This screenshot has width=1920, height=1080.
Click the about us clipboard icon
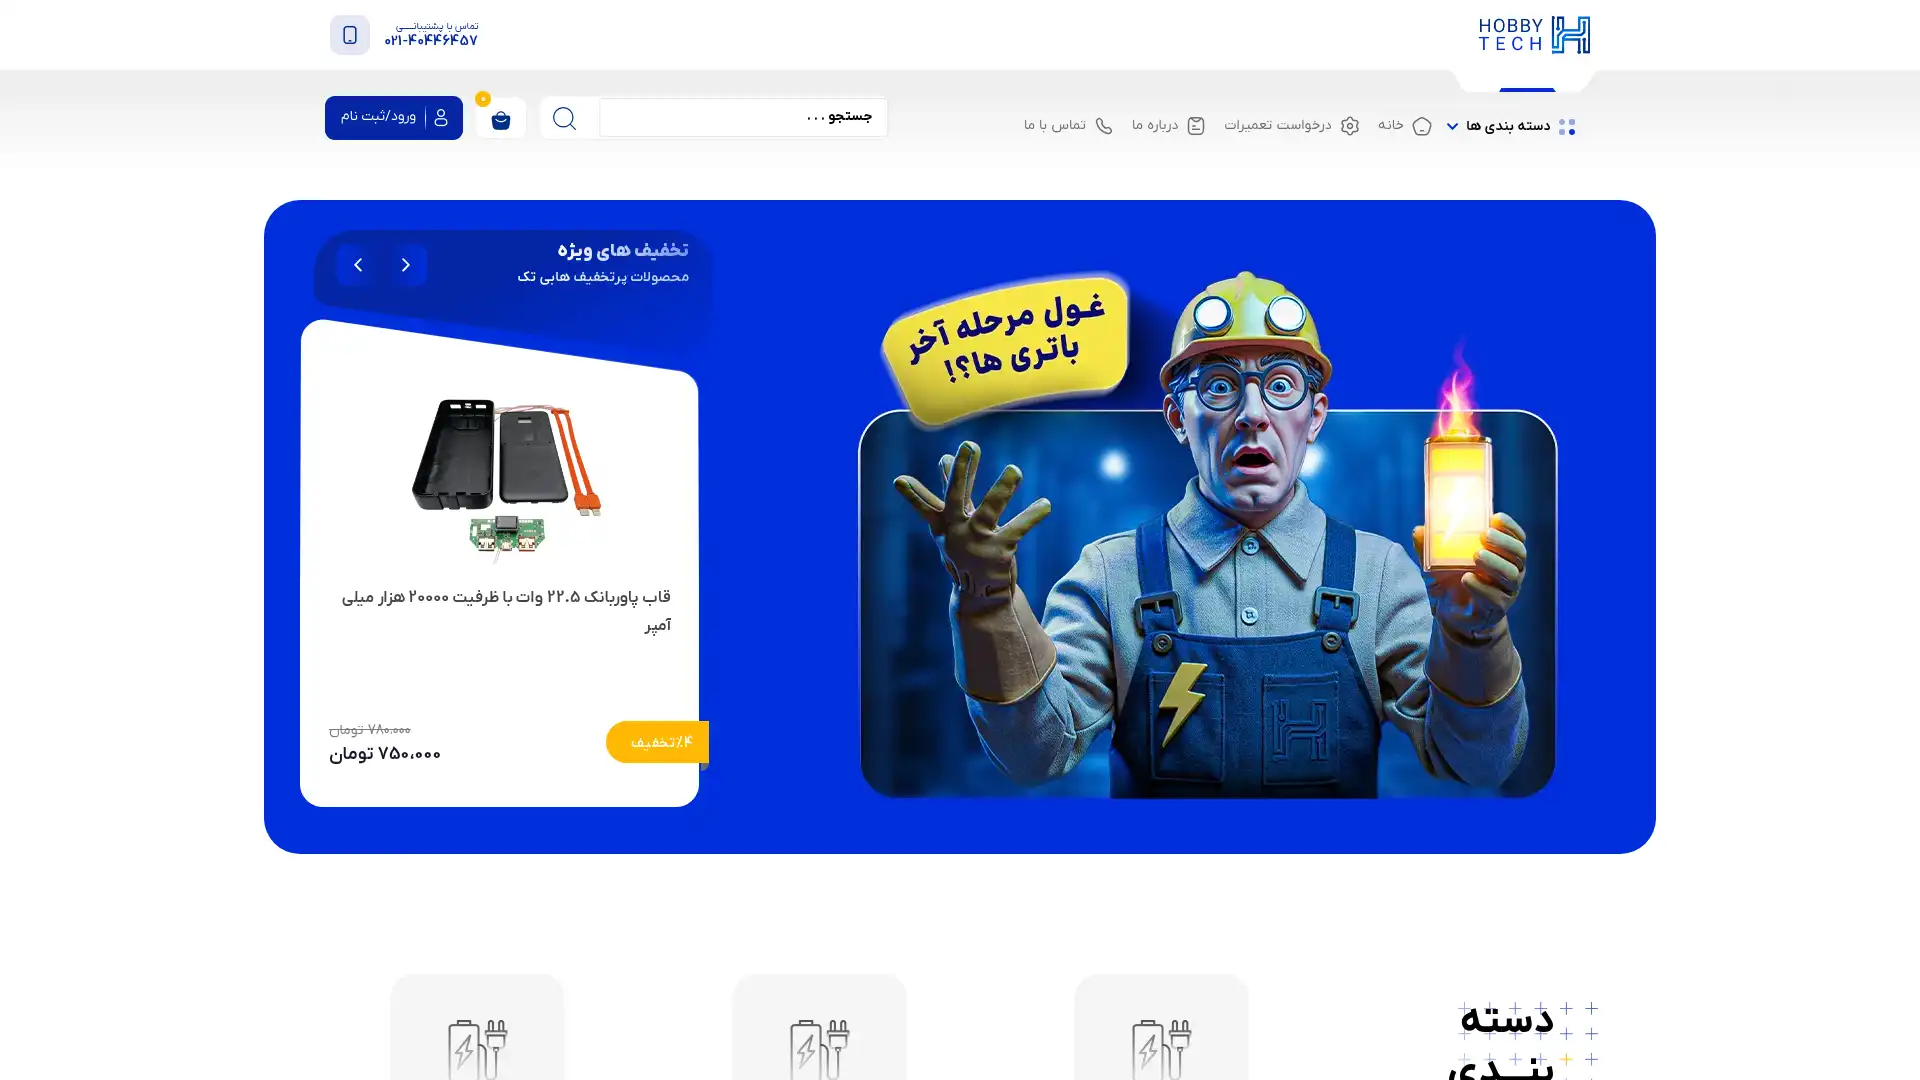click(x=1196, y=126)
